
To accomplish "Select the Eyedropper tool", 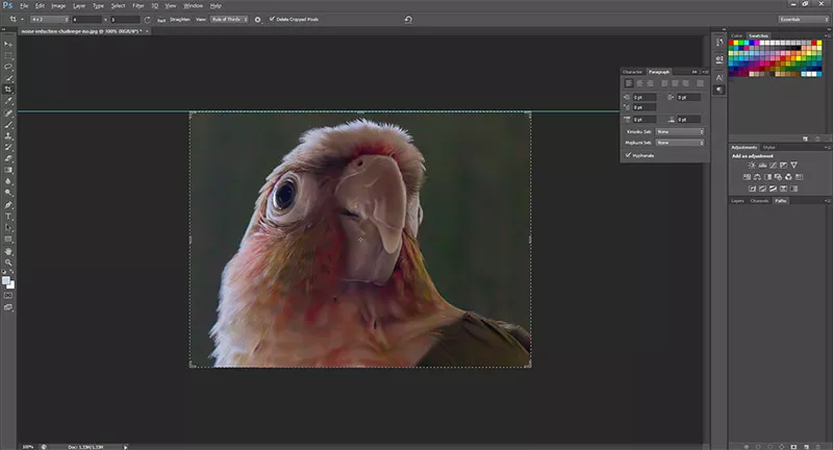I will point(8,101).
